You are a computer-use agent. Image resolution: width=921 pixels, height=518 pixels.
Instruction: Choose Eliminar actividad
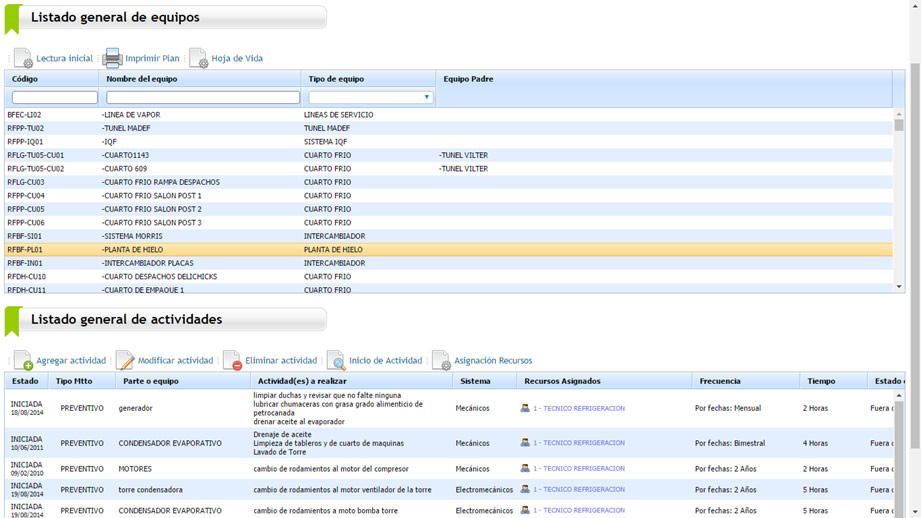(x=281, y=361)
